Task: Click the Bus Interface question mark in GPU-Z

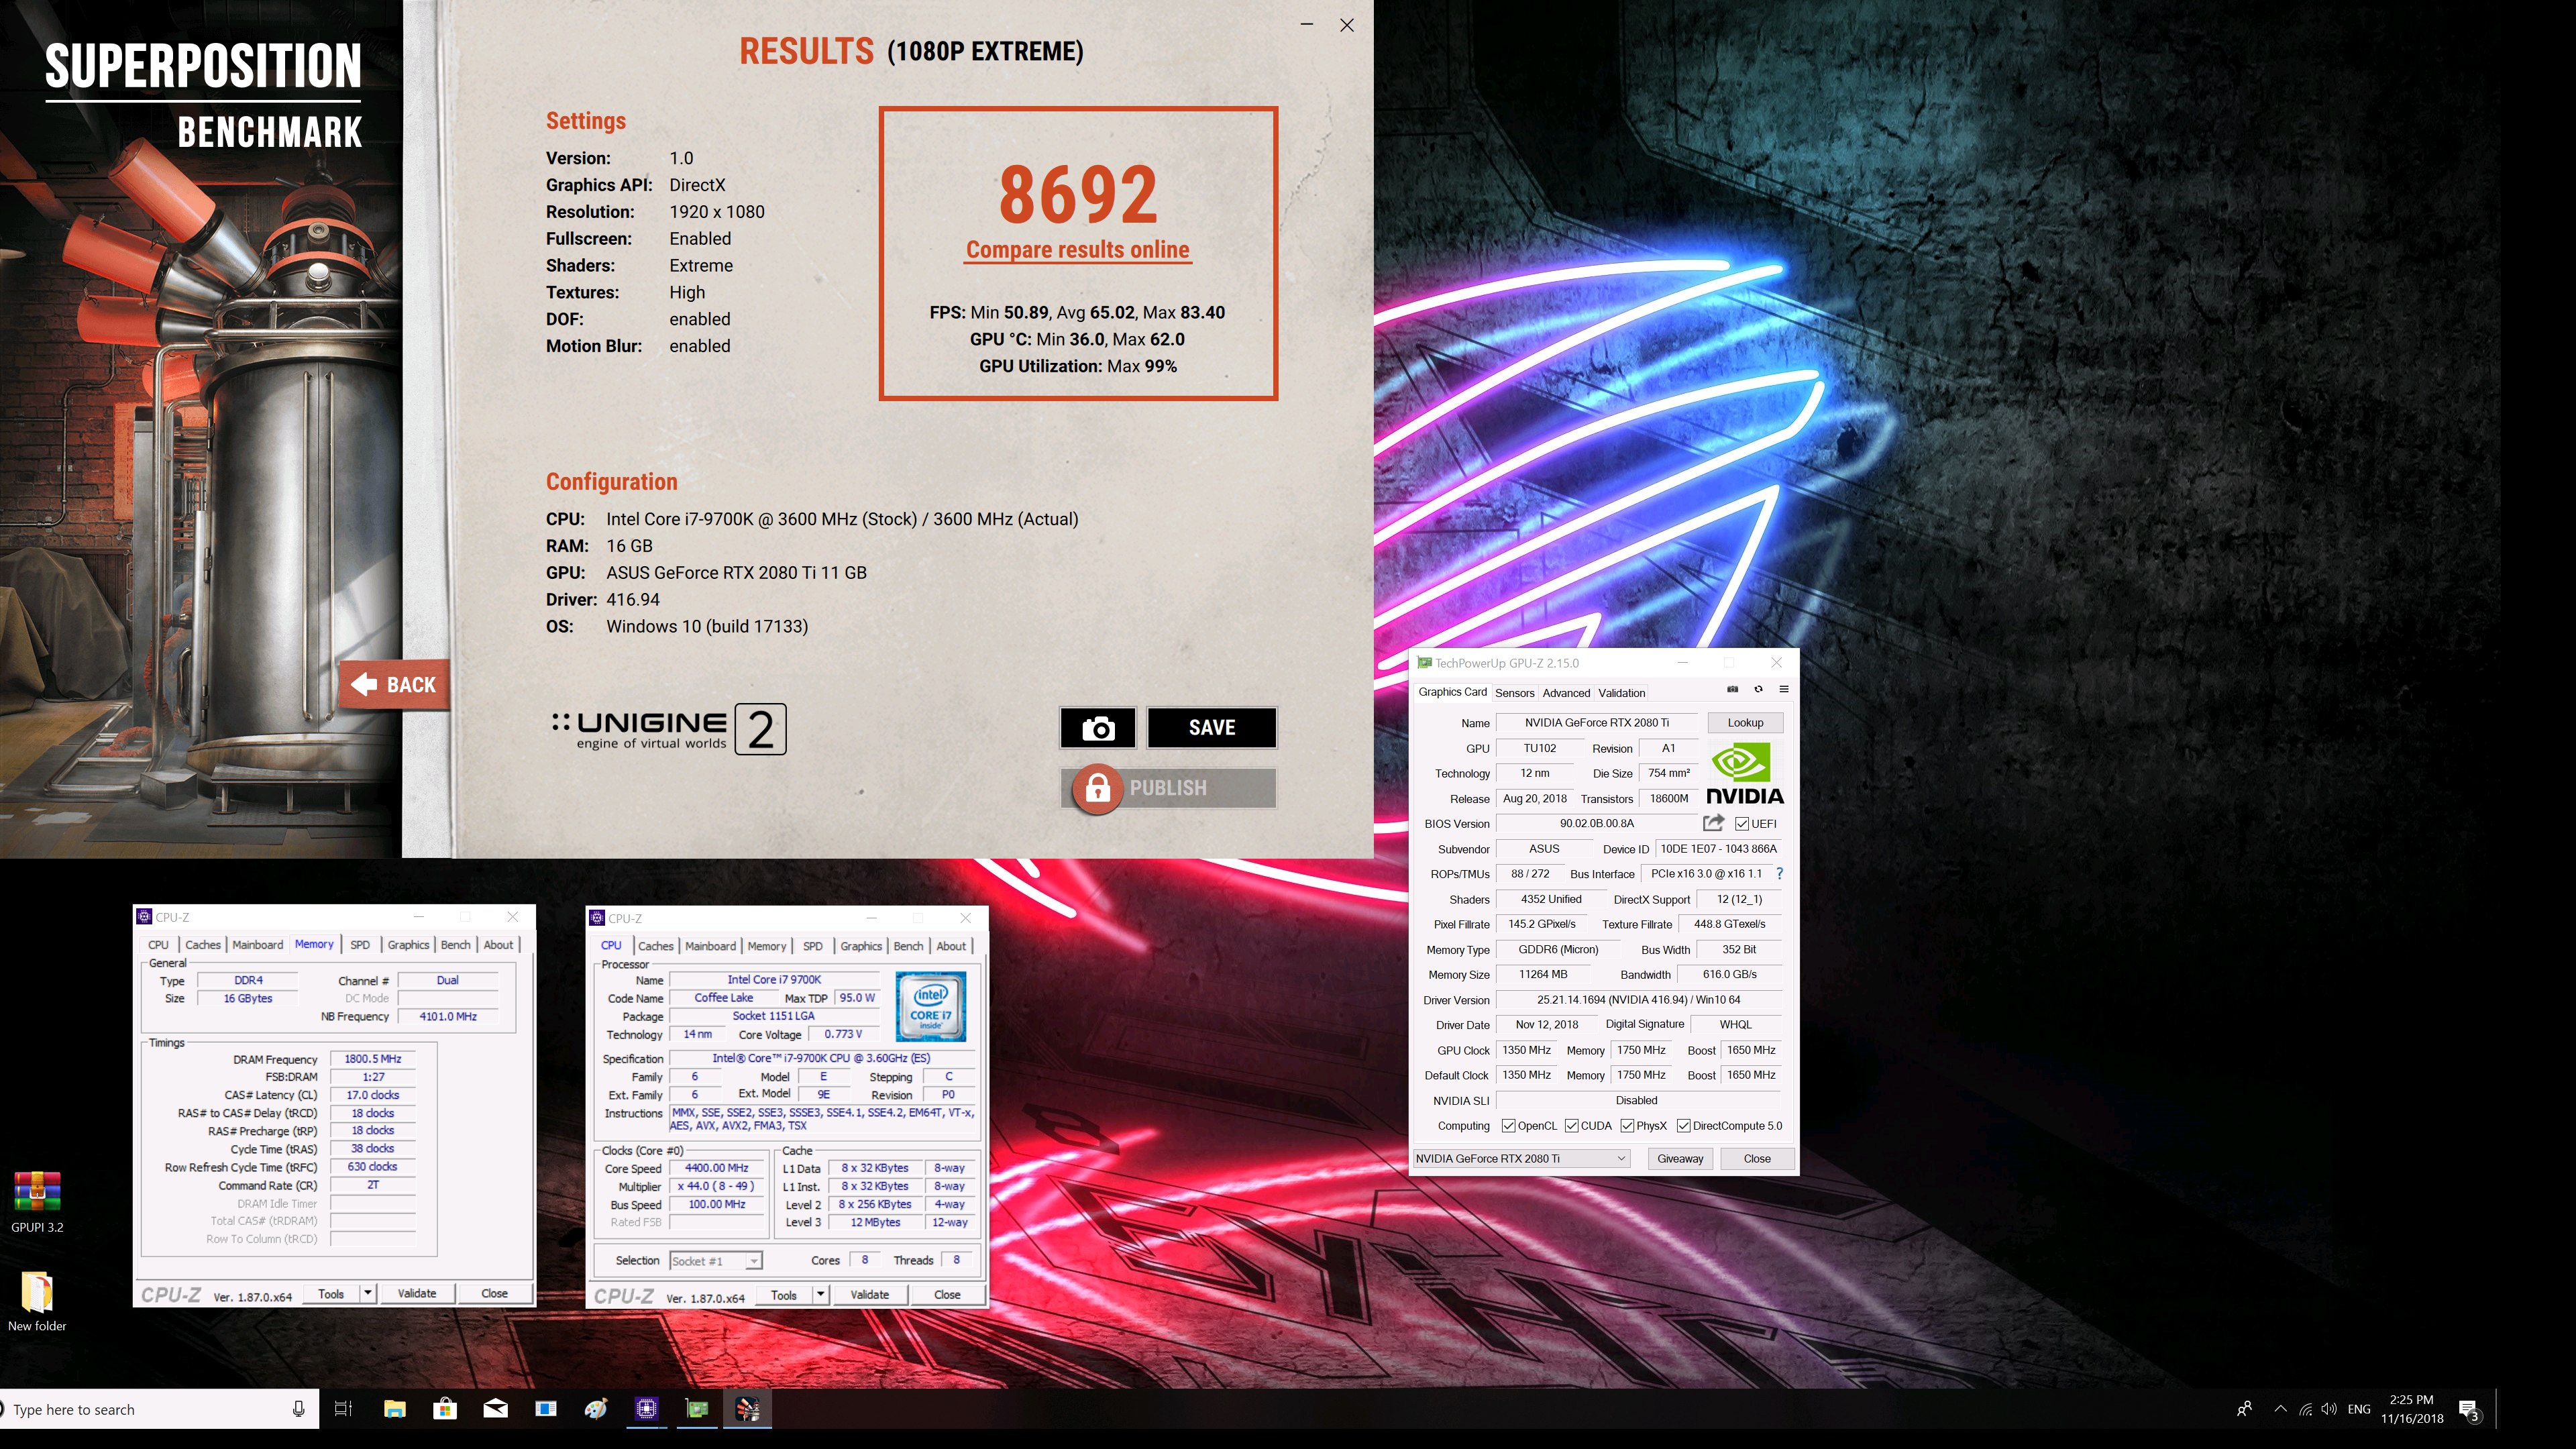Action: (x=1779, y=874)
